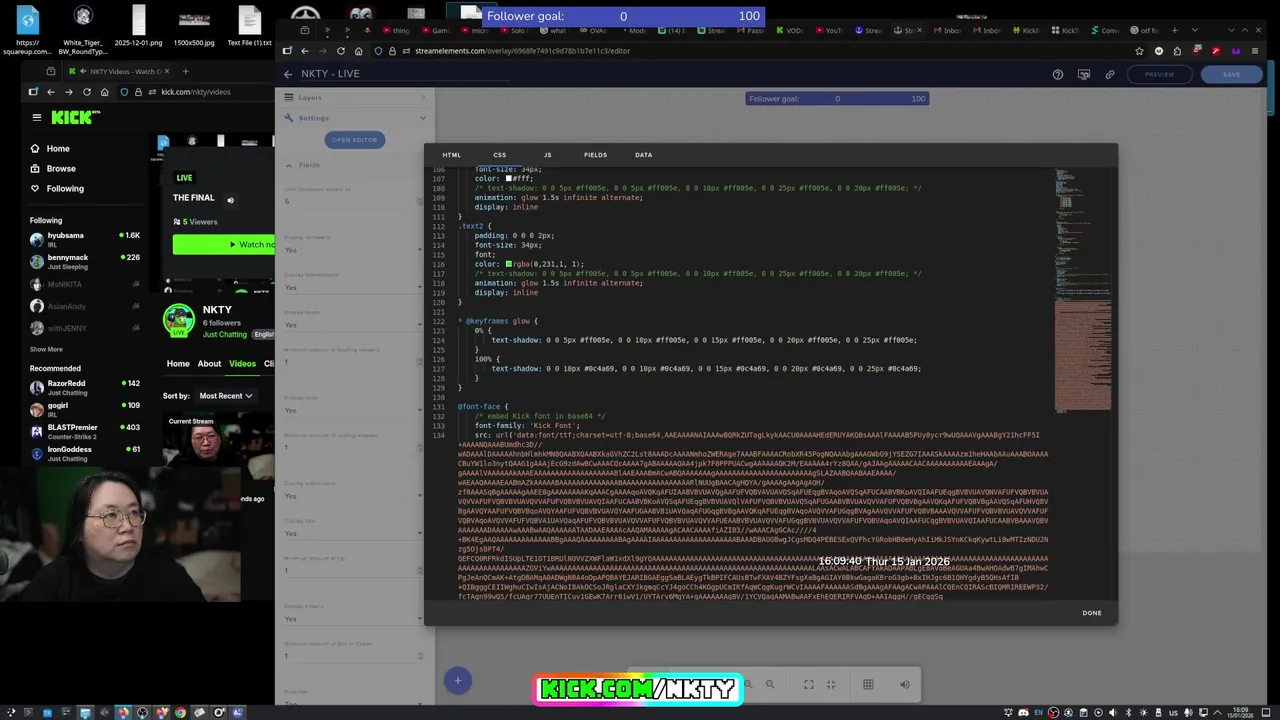This screenshot has height=720, width=1280.
Task: Click the white color swatch in .text CSS
Action: [x=508, y=178]
